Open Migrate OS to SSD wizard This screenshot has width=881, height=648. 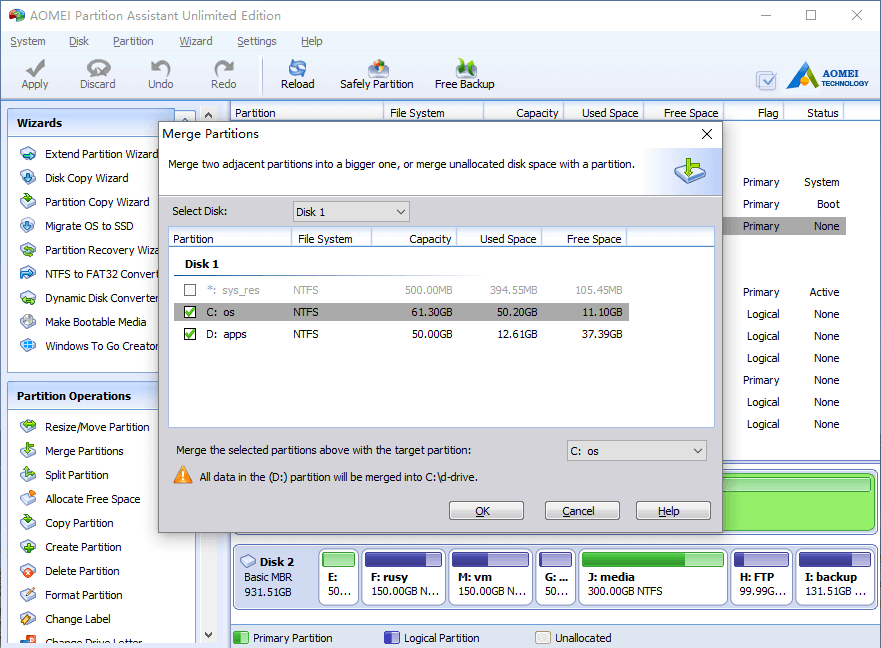click(89, 226)
